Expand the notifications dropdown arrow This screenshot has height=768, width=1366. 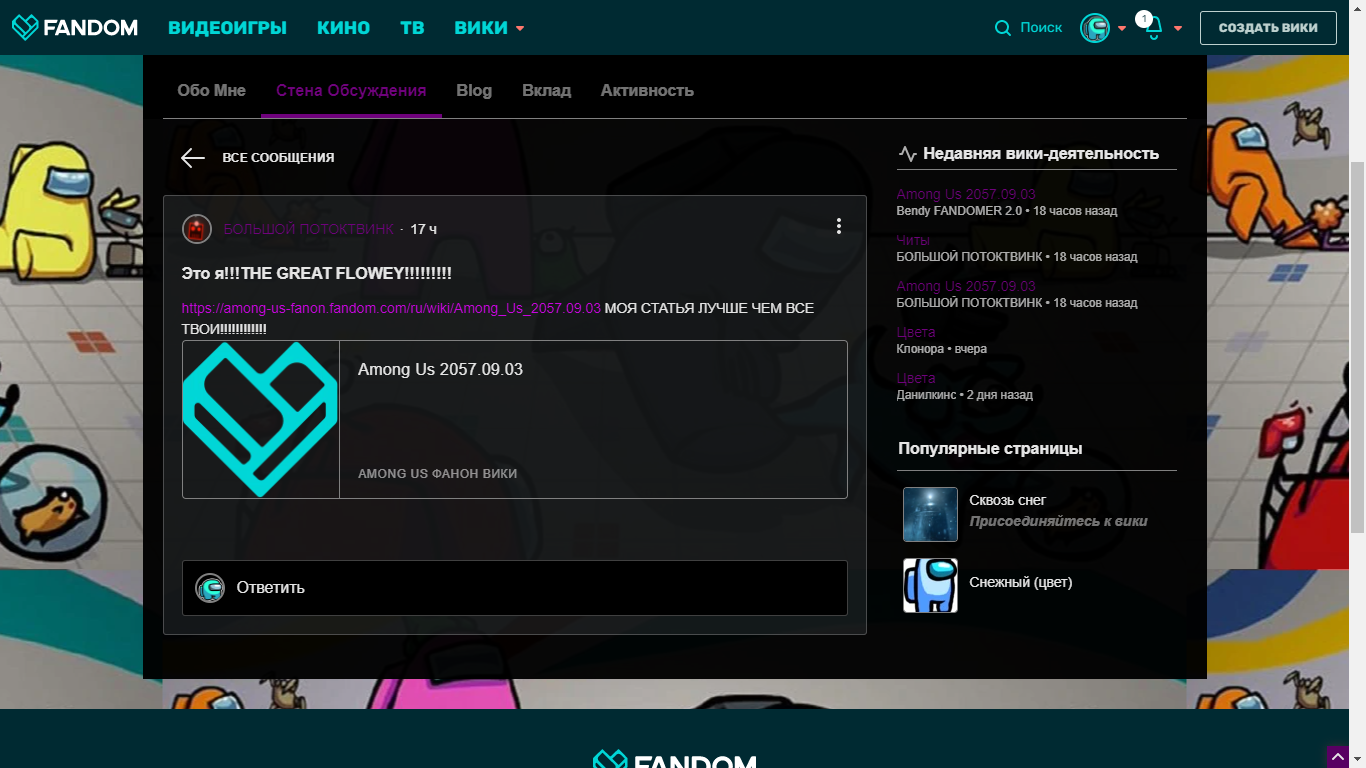click(1178, 28)
